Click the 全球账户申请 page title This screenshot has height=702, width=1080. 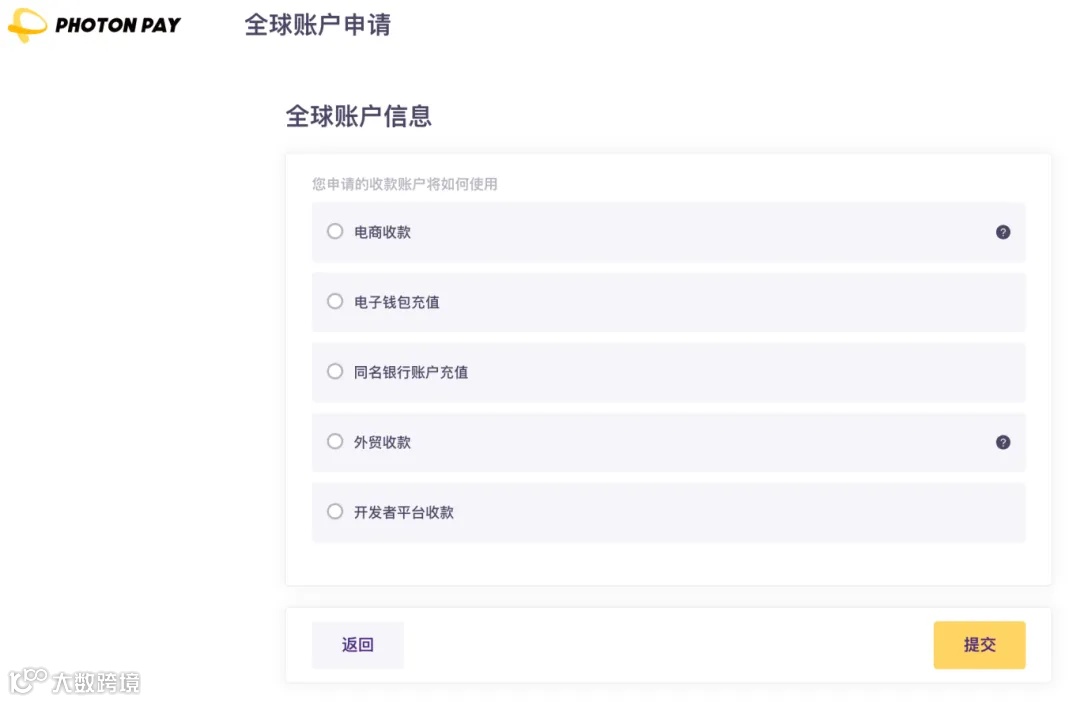(x=317, y=26)
